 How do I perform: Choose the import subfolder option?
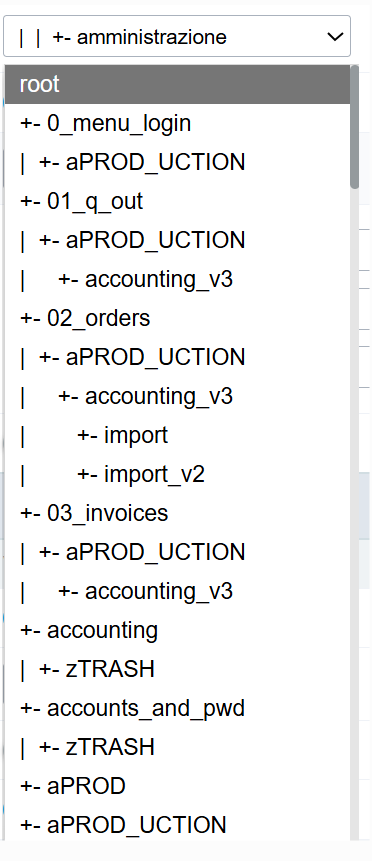[177, 435]
